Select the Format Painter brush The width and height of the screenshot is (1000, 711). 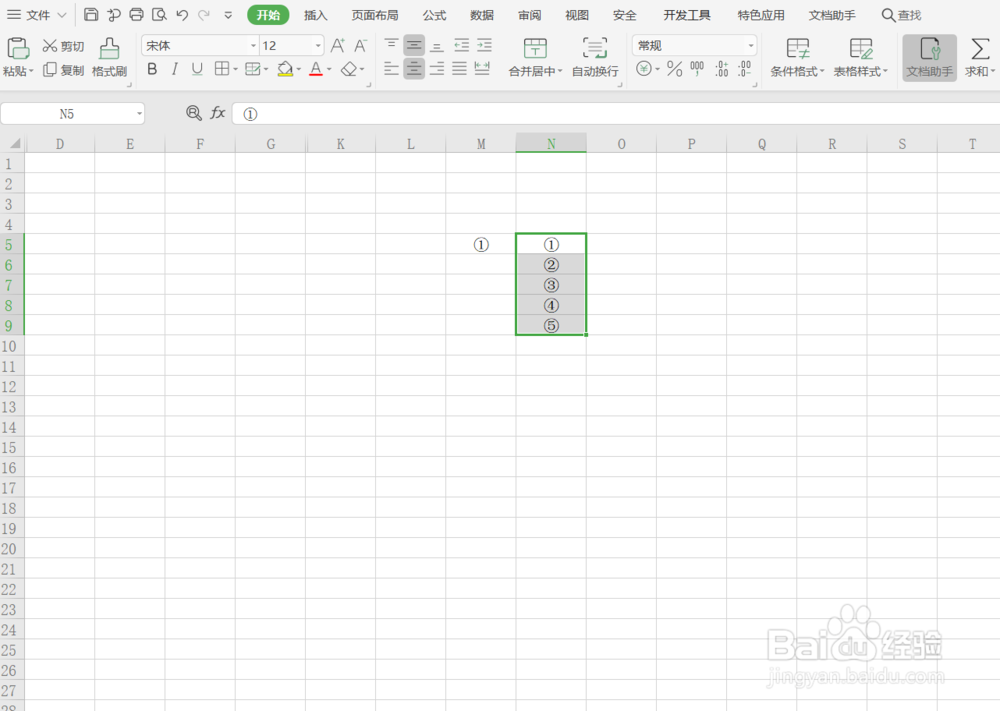109,57
